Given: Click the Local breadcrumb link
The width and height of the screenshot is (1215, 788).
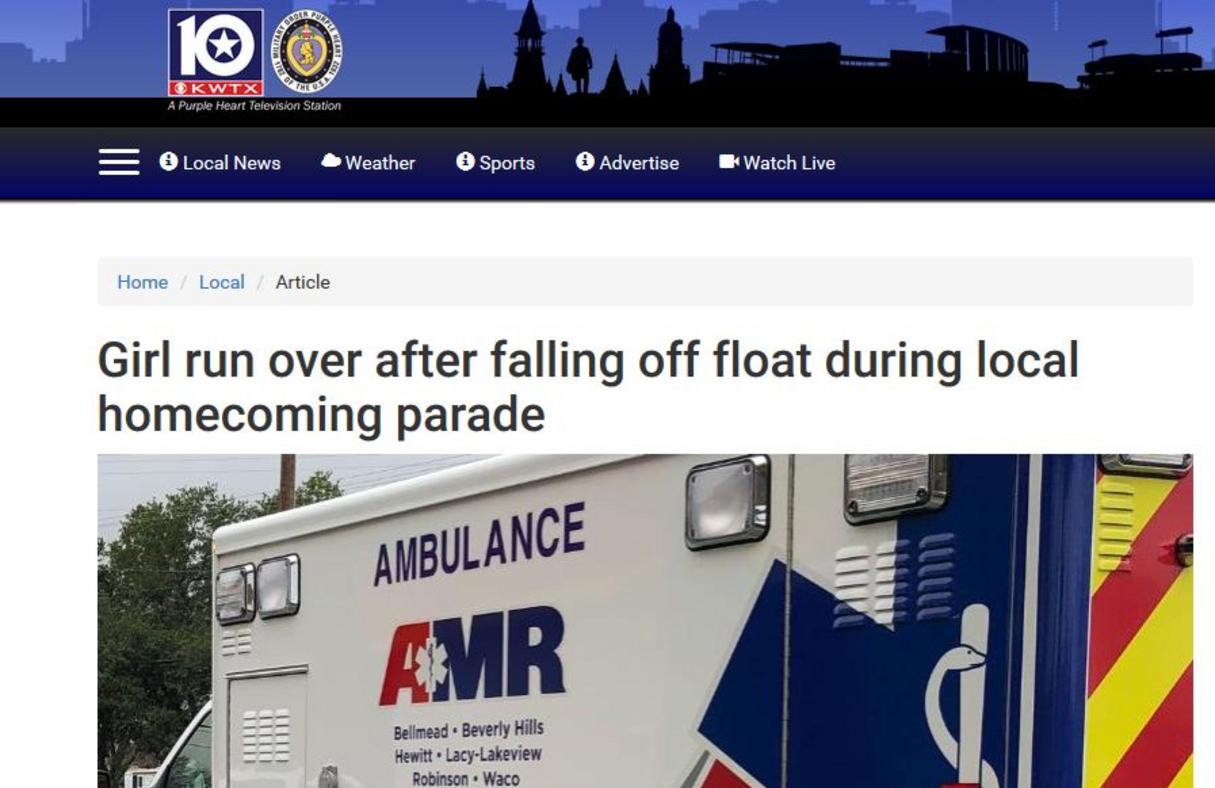Looking at the screenshot, I should [x=221, y=282].
